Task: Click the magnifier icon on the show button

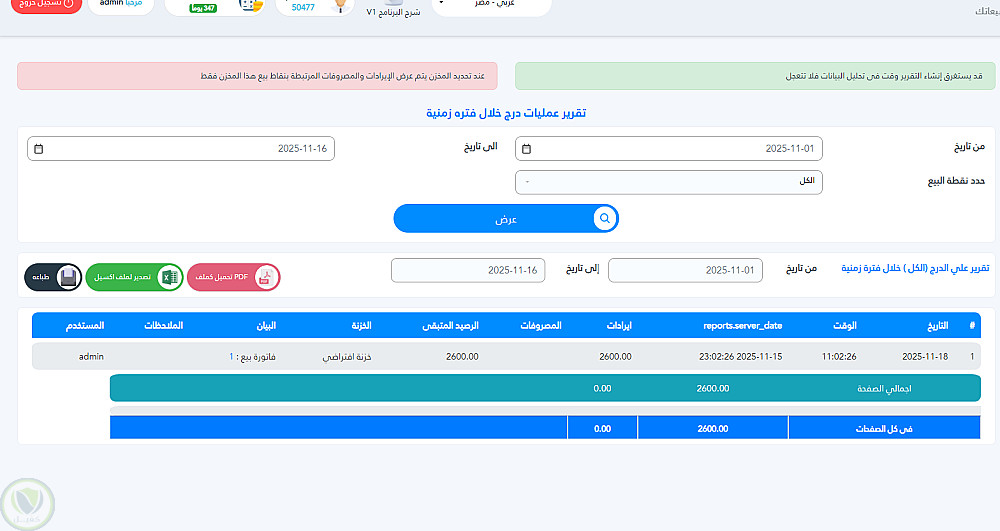Action: (604, 219)
